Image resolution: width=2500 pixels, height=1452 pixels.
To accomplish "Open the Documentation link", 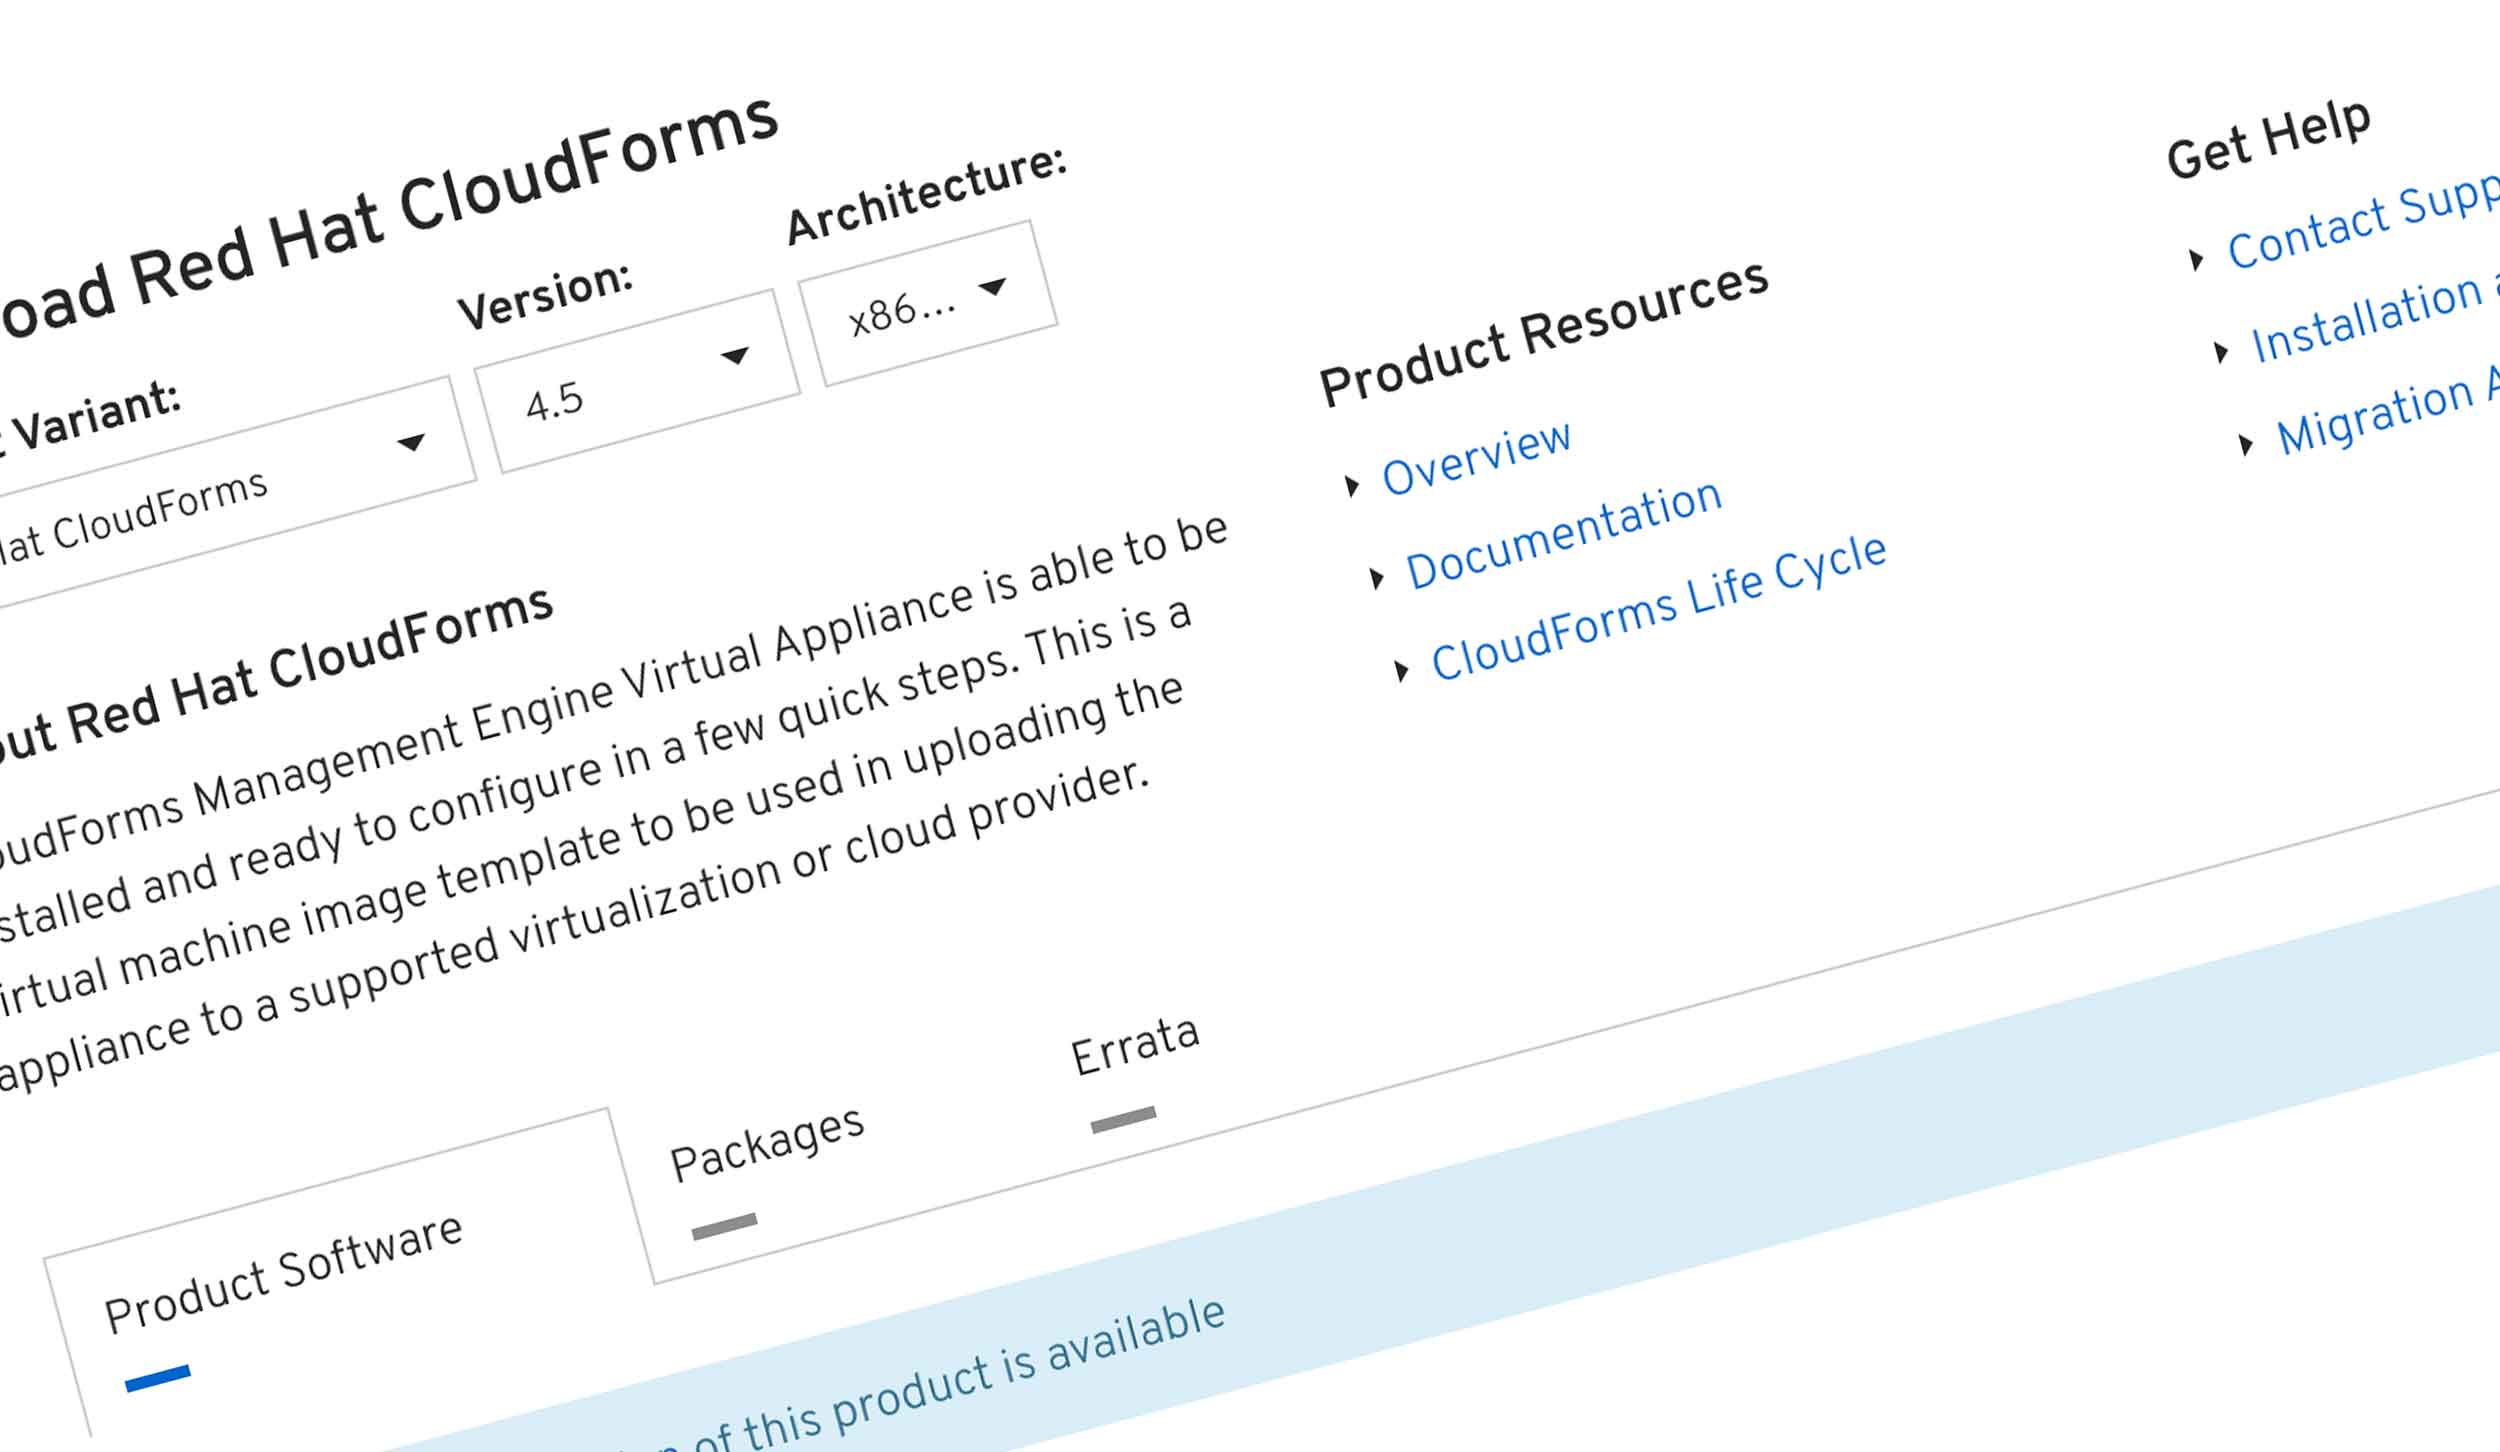I will click(1563, 535).
